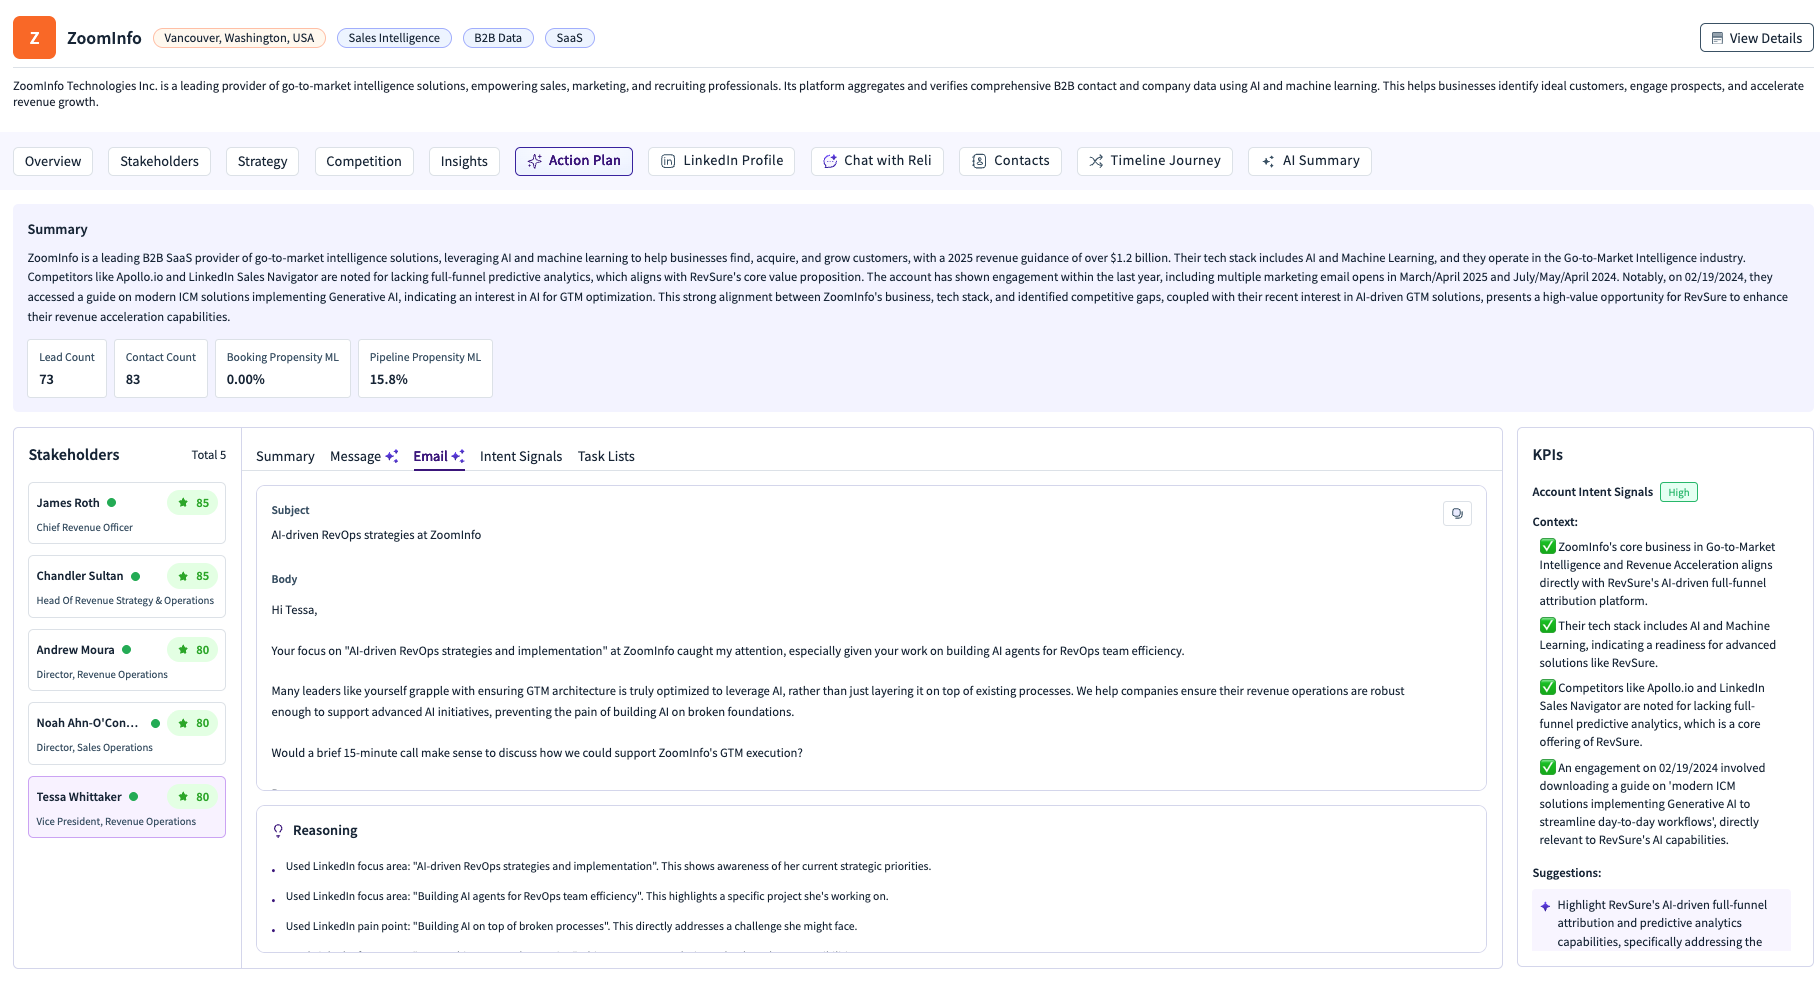Click the 'Would a brief 15-minute call' sentence
Image resolution: width=1820 pixels, height=981 pixels.
click(537, 753)
